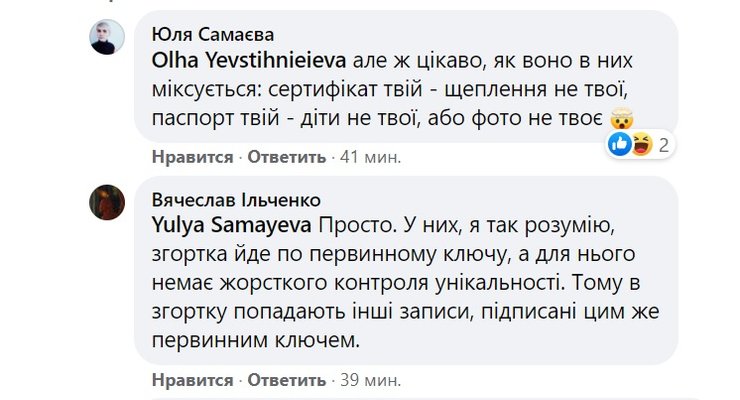Reply to Вячеслав Ільченко's comment via Ответить
The width and height of the screenshot is (740, 400).
click(286, 381)
